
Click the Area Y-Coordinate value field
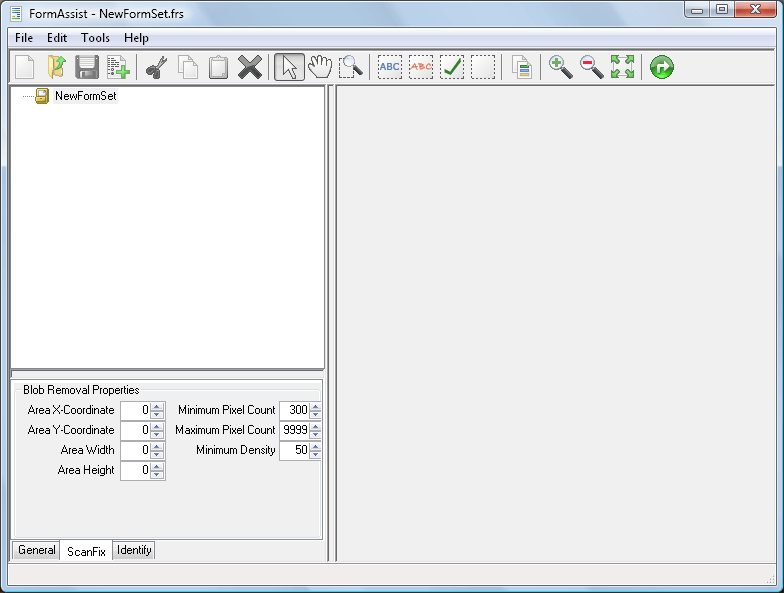[x=136, y=430]
